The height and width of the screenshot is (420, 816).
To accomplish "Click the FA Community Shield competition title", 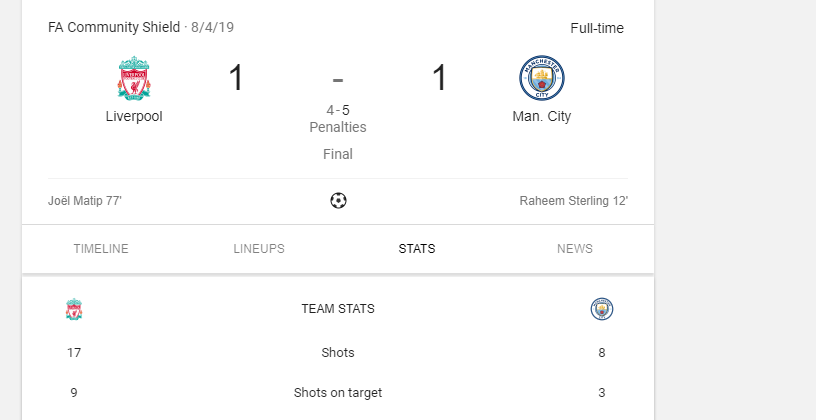I will [114, 27].
